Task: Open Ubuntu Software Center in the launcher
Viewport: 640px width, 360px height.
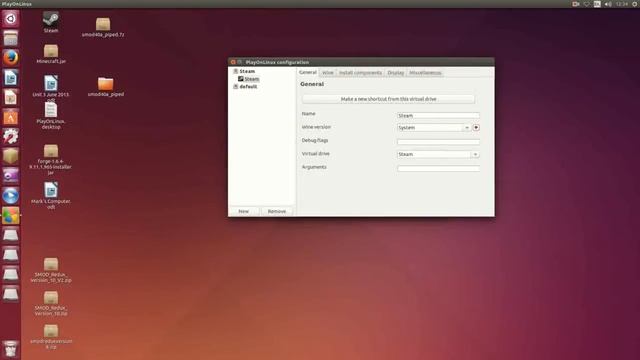Action: click(x=11, y=117)
